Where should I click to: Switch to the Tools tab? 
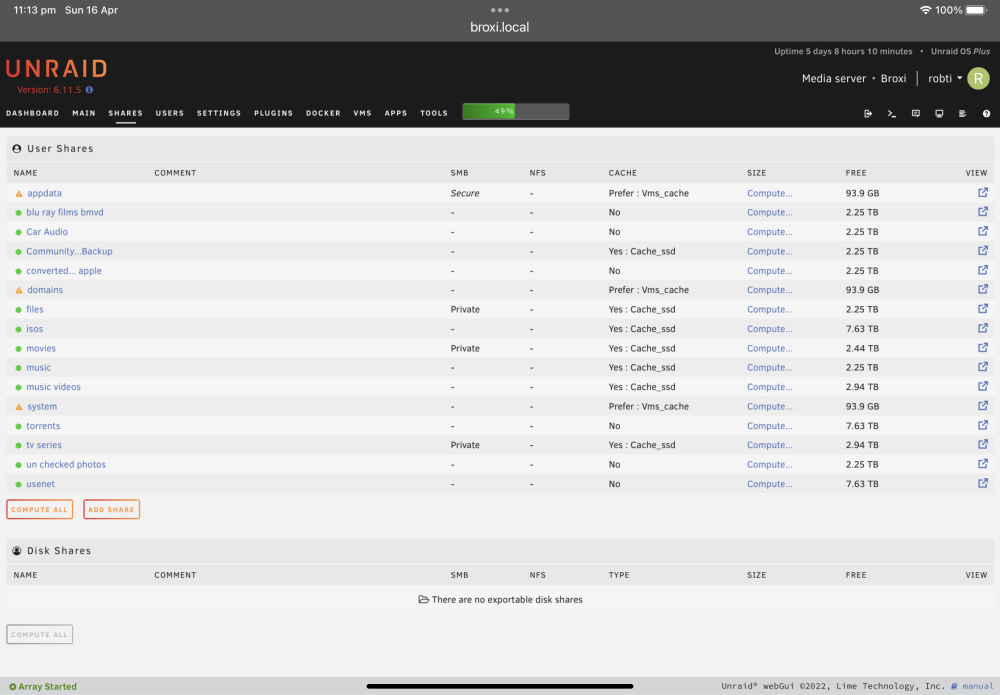pos(434,113)
